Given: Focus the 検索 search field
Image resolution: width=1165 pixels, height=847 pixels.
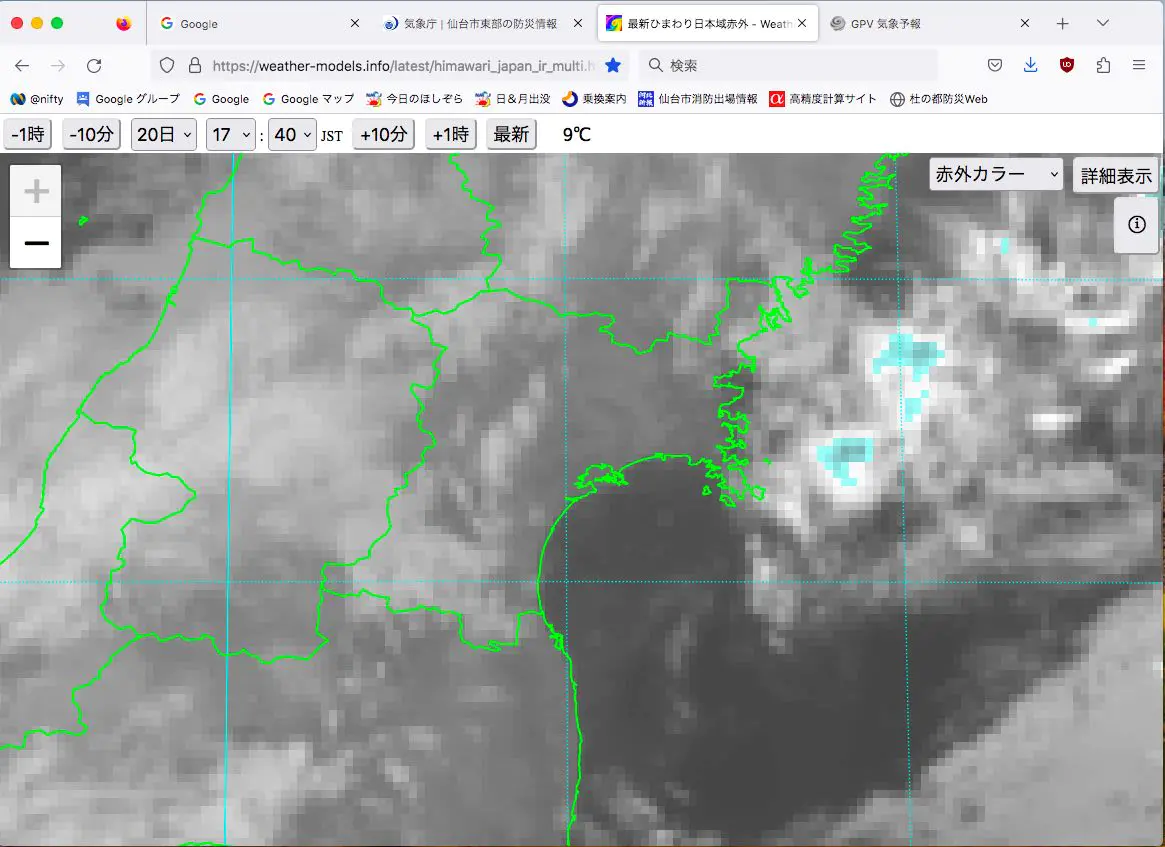Looking at the screenshot, I should click(788, 65).
